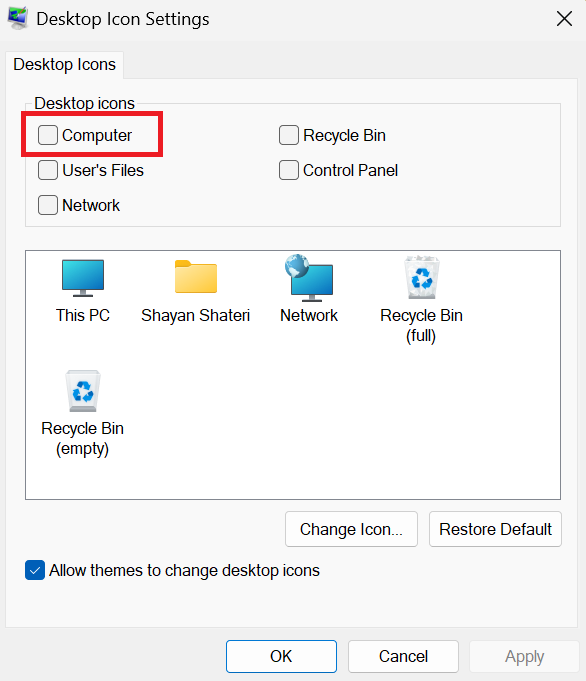Switch to the Desktop Icons tab

(64, 64)
